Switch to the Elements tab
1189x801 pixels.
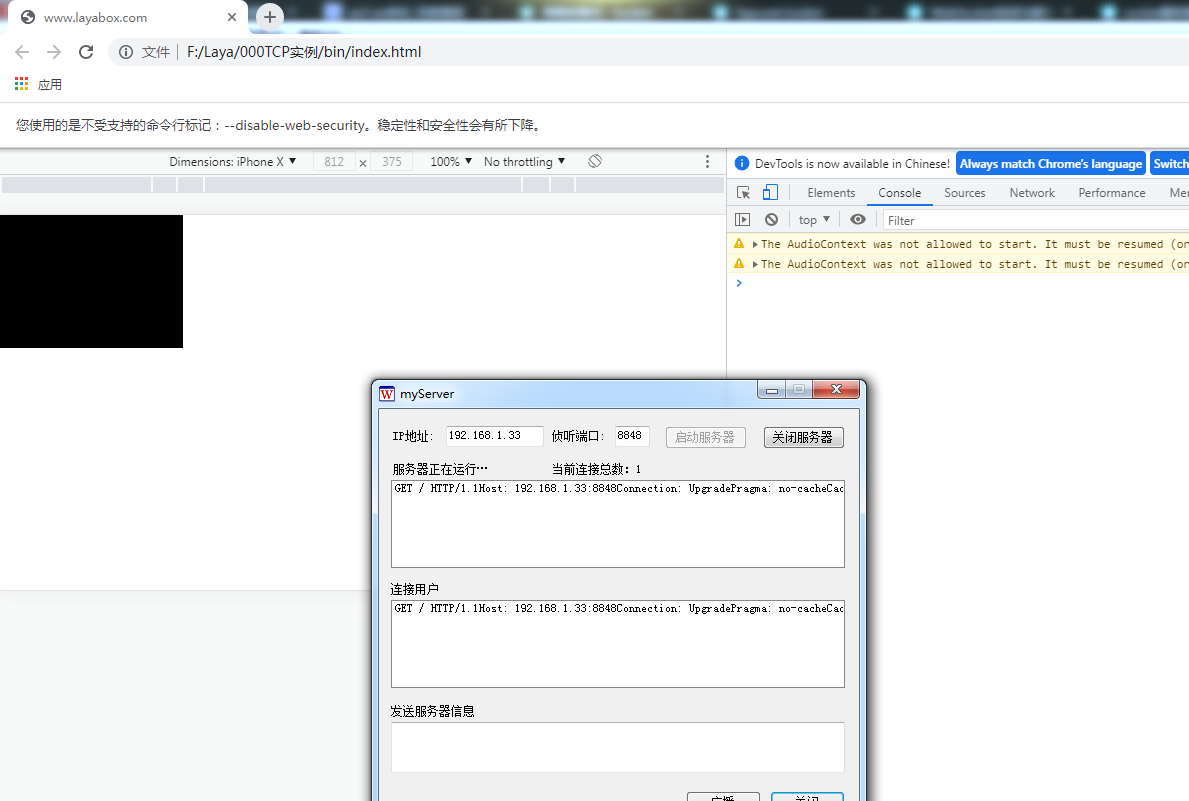(x=831, y=193)
